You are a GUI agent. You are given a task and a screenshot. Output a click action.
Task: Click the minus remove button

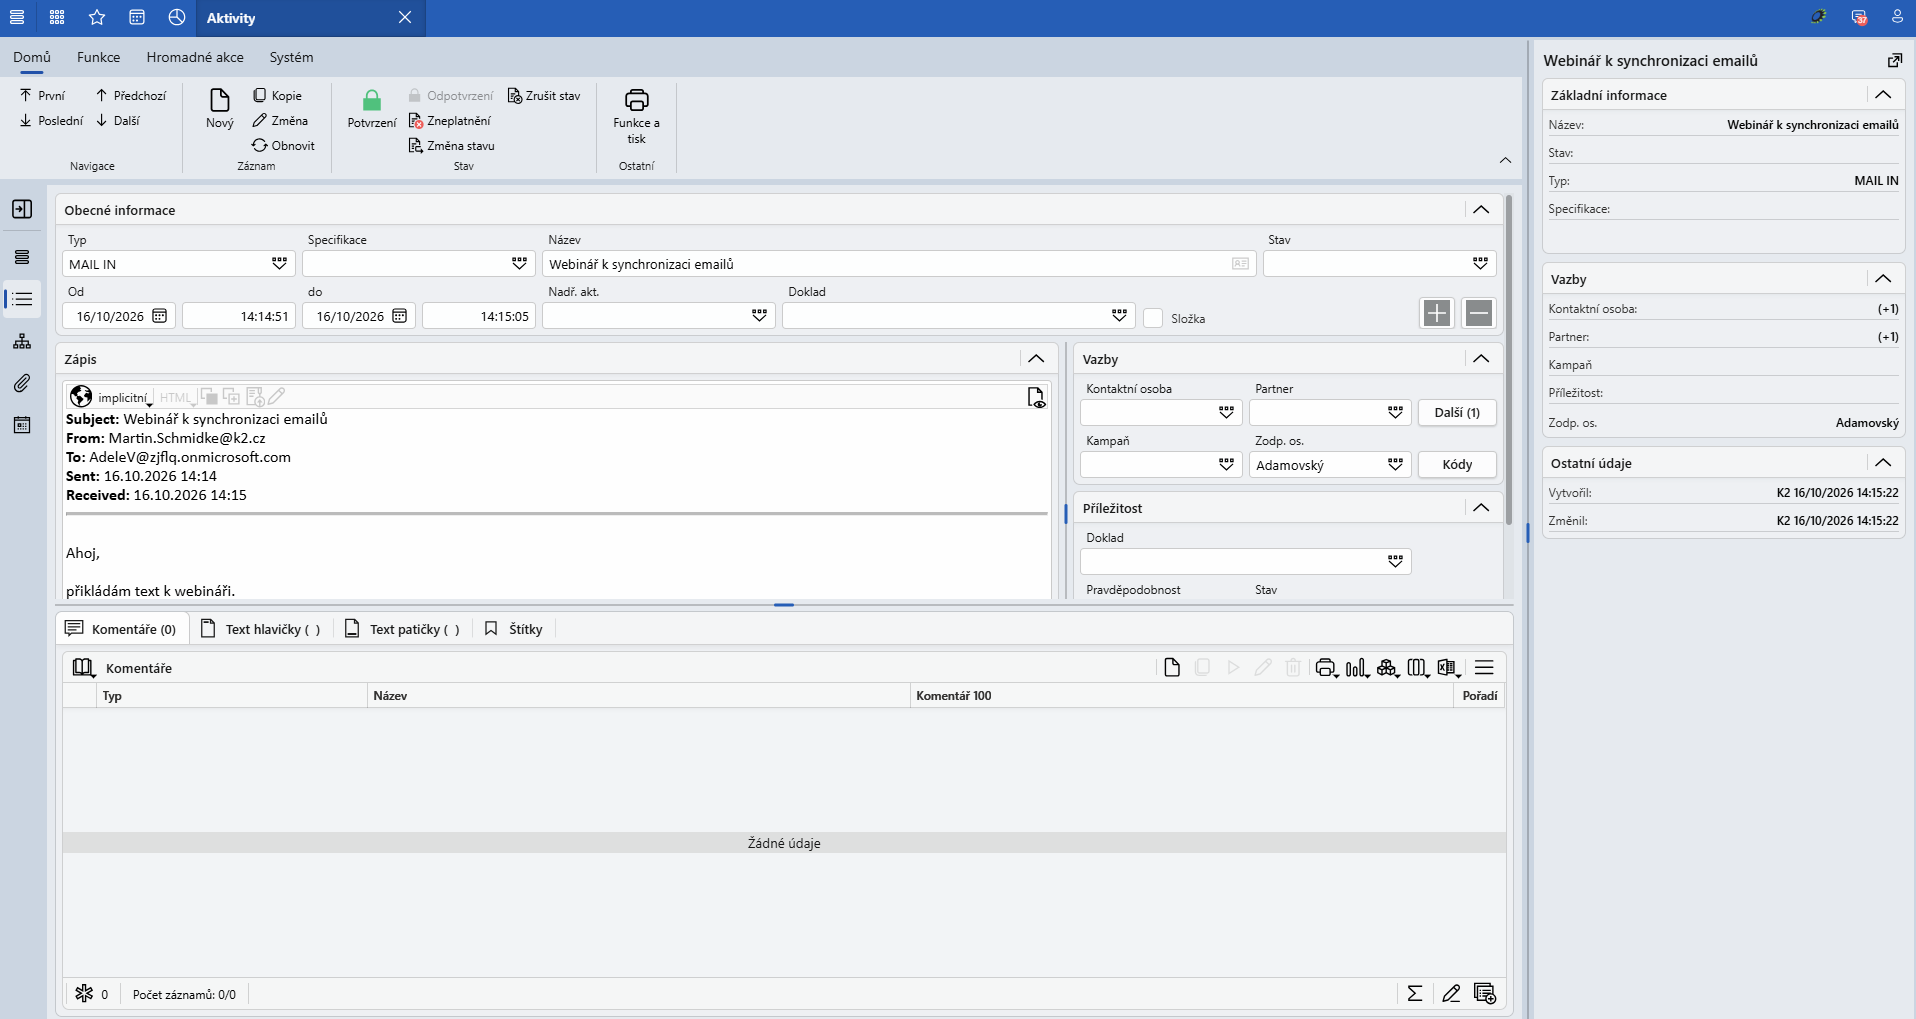point(1479,313)
